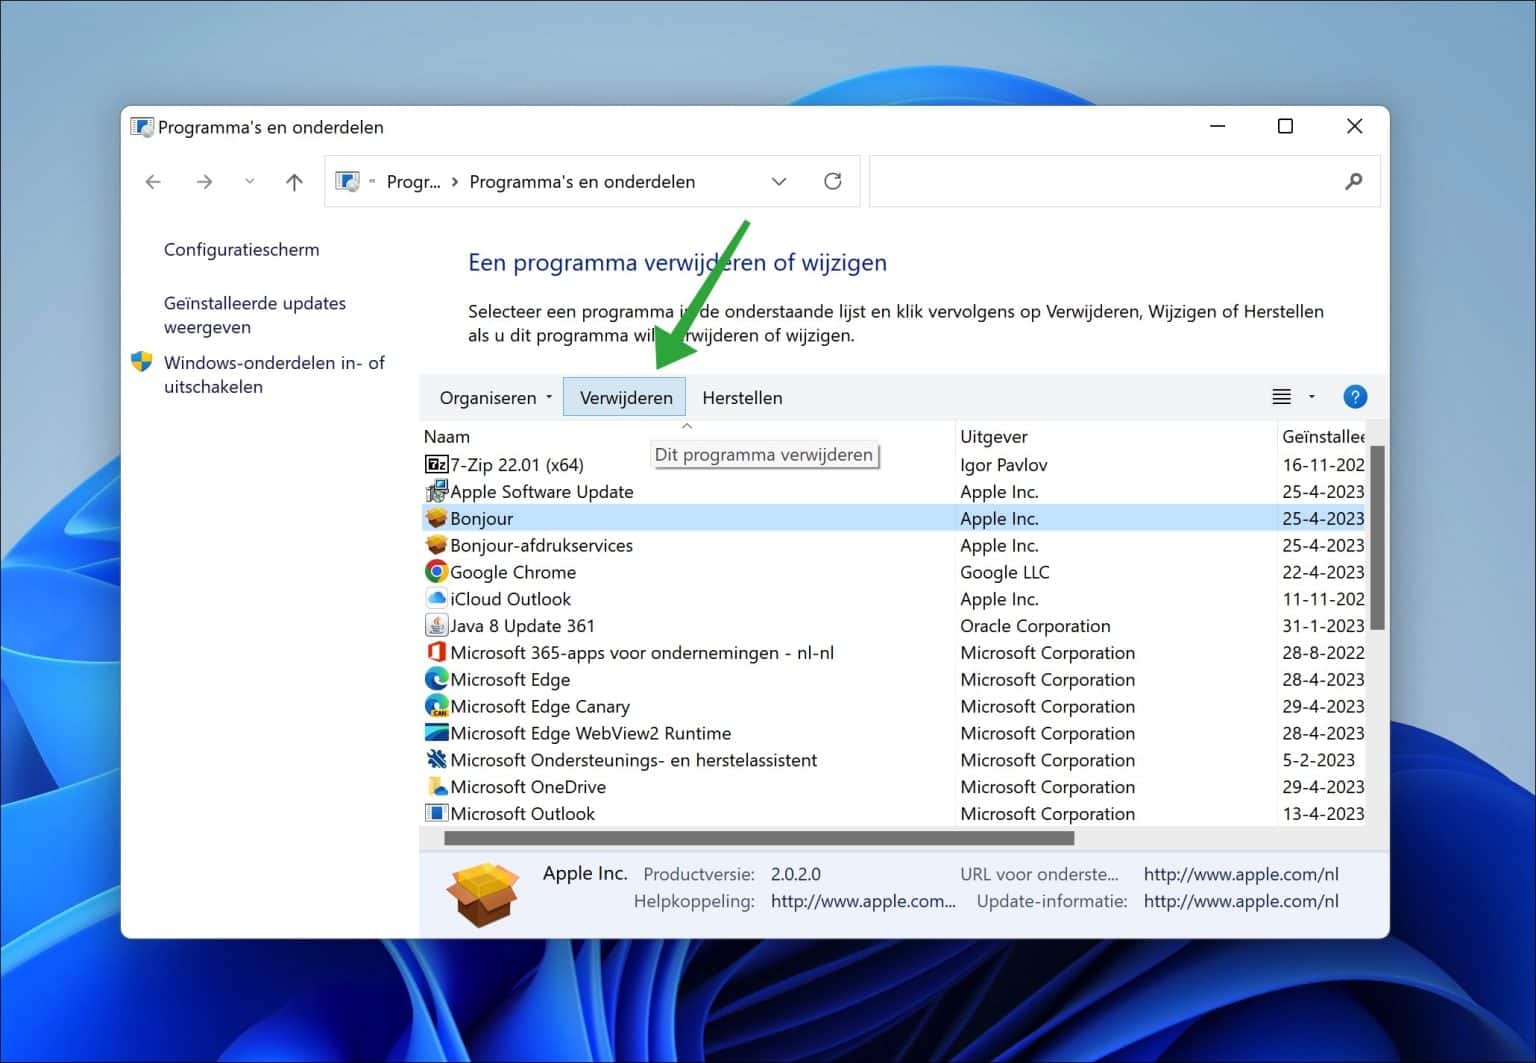Click the Programma's en onderdelen breadcrumb
This screenshot has width=1536, height=1063.
tap(581, 181)
